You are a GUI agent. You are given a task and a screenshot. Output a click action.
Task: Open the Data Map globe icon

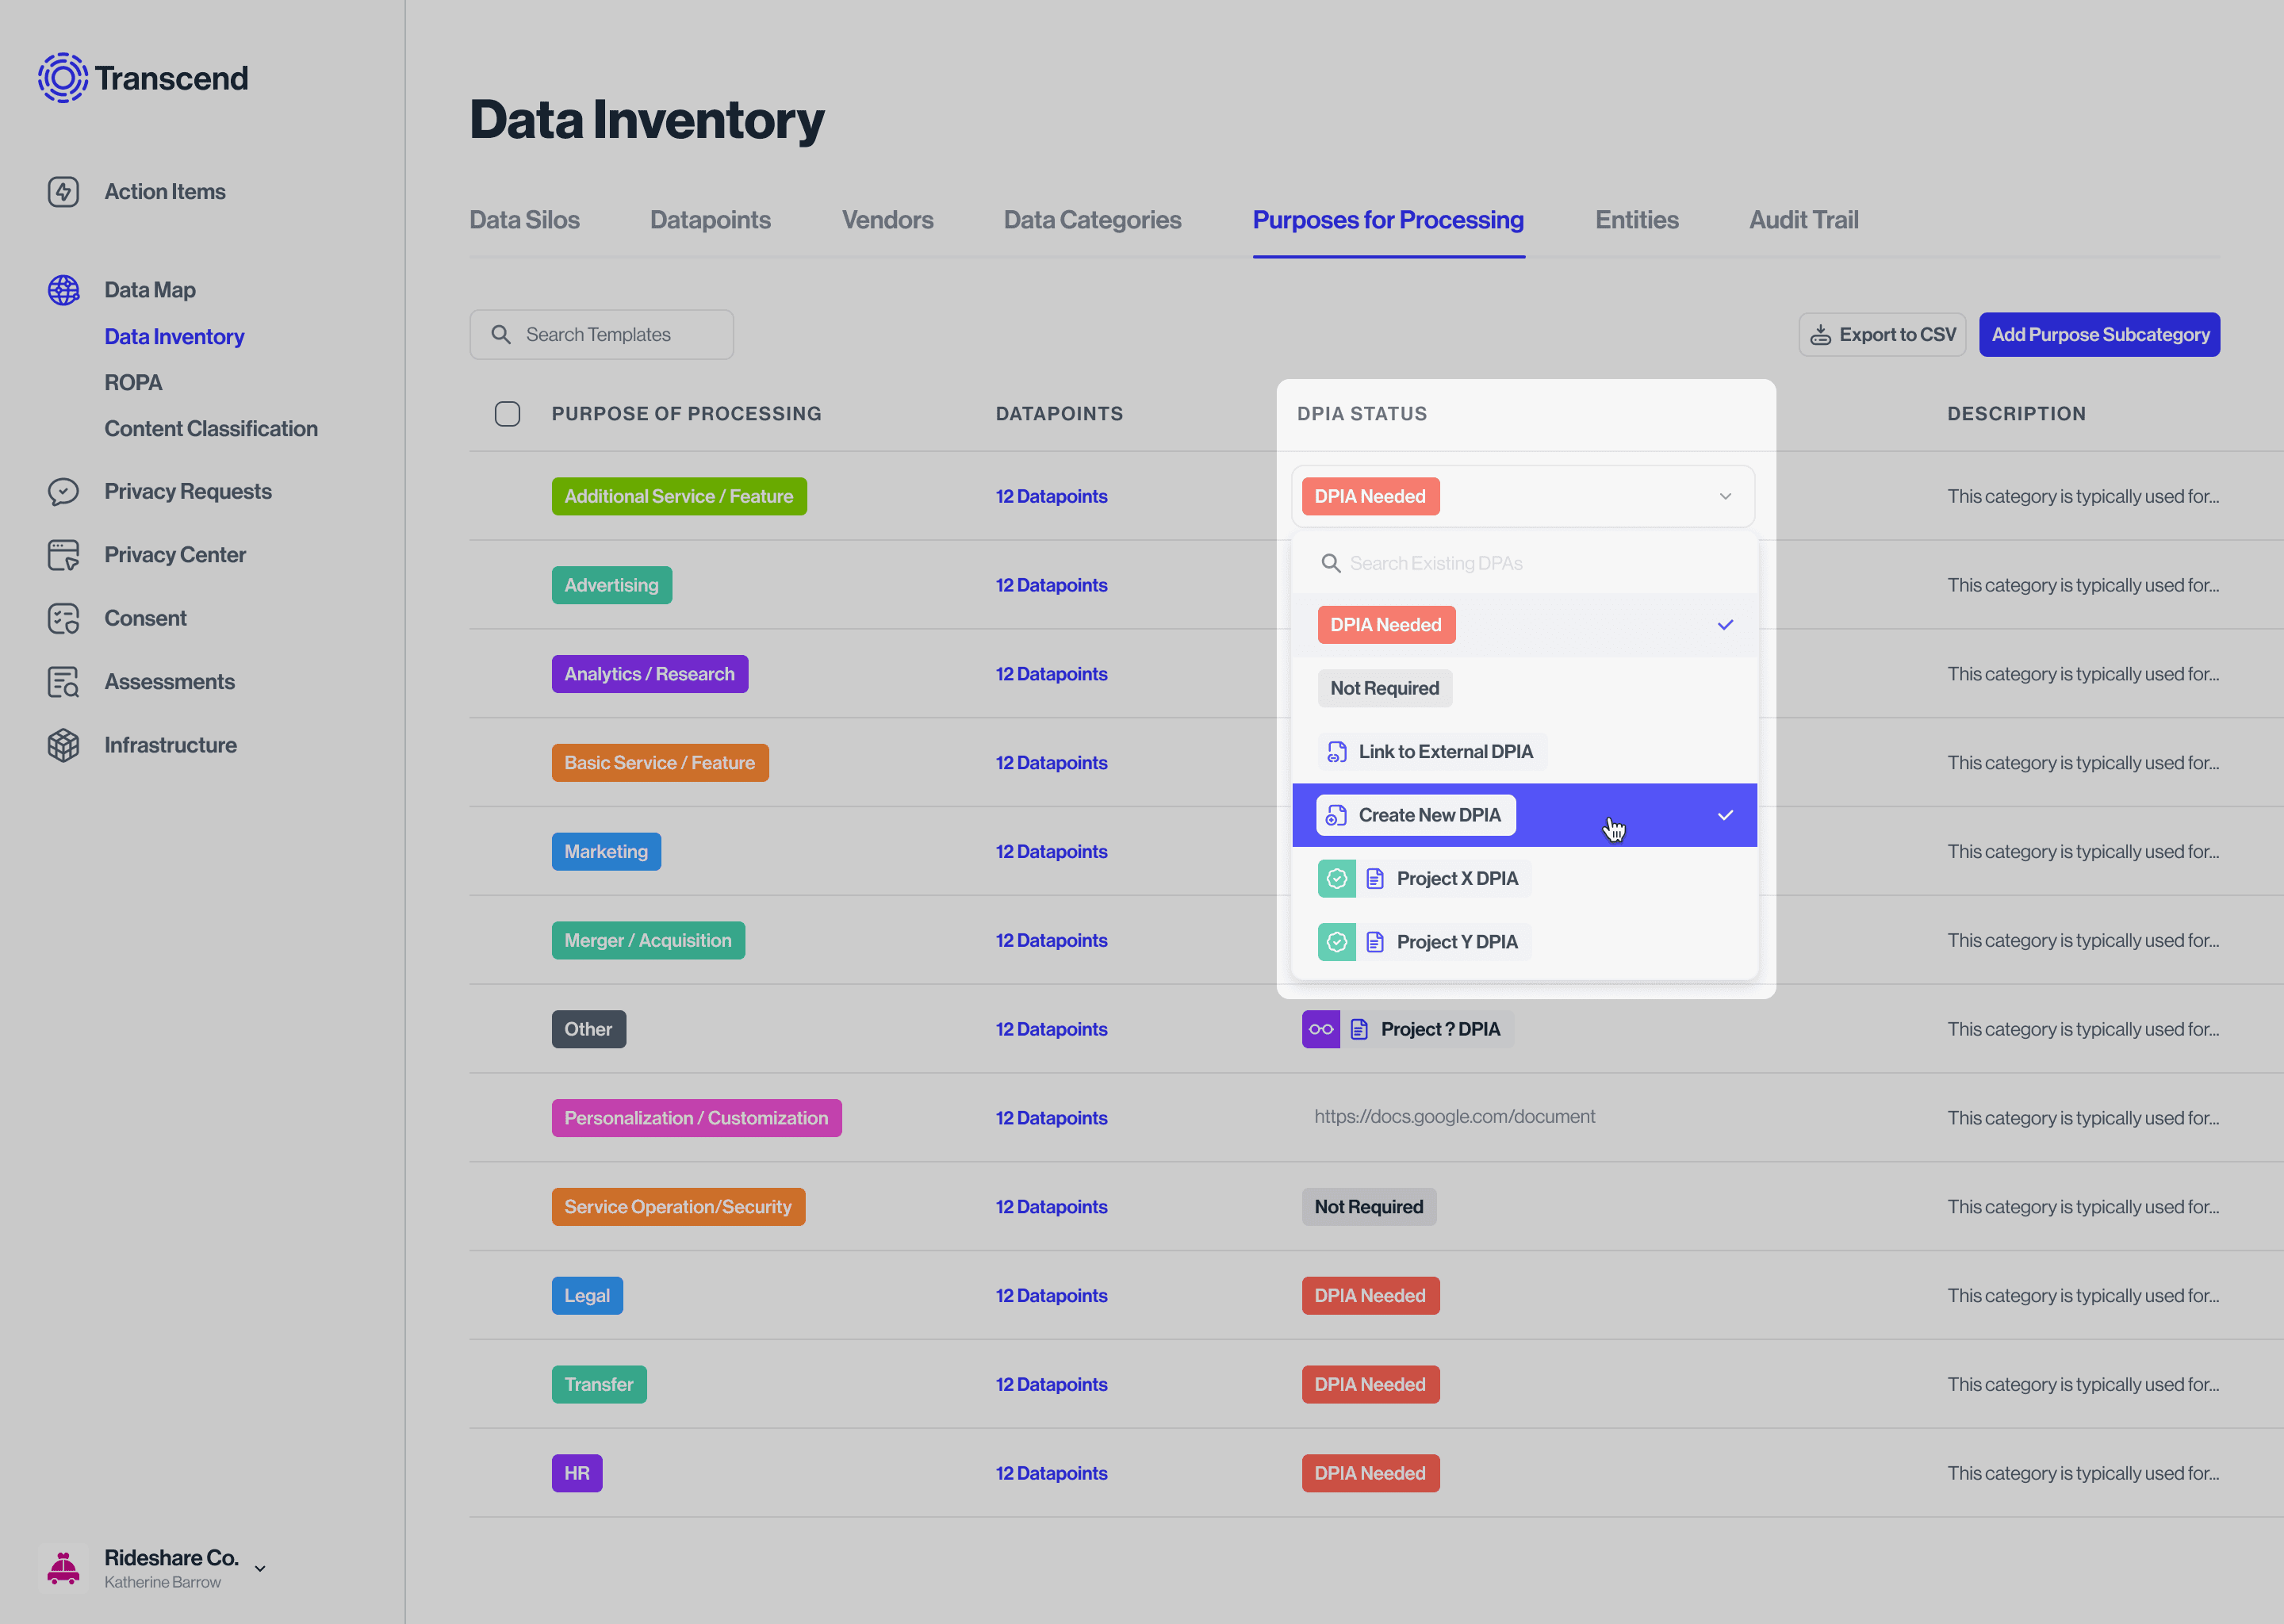(63, 290)
